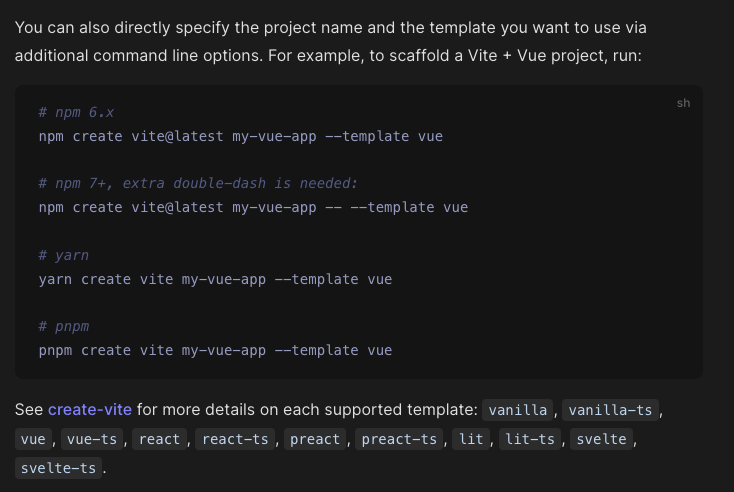Click the "# pnpm" comment in code block
The image size is (734, 492).
click(64, 327)
